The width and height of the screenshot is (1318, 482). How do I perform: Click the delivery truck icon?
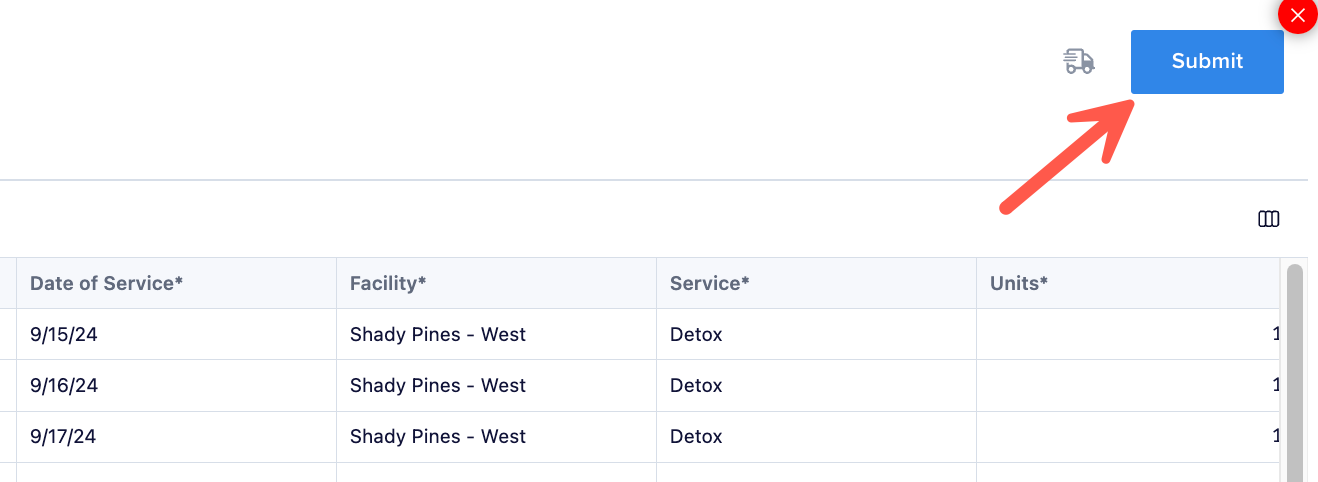coord(1078,61)
